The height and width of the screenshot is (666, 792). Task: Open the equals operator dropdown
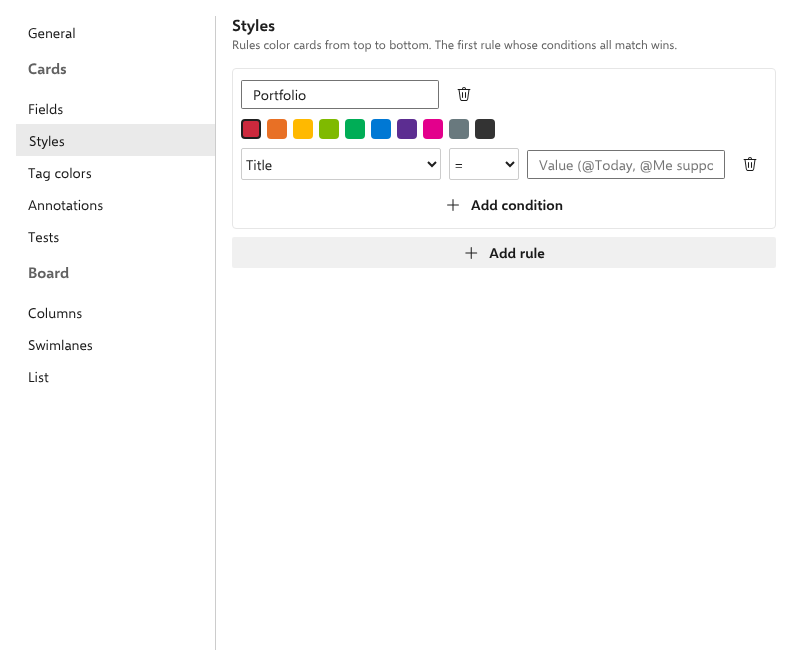click(x=483, y=164)
